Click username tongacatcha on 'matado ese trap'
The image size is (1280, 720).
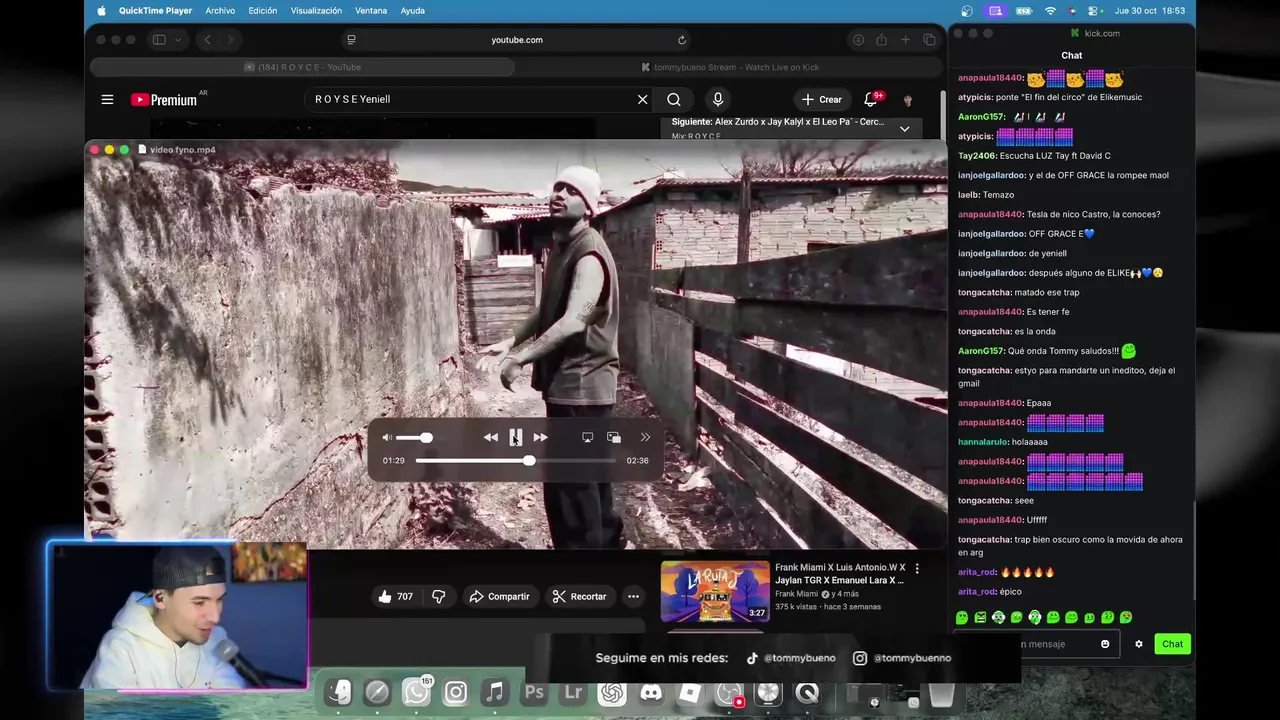pos(984,292)
